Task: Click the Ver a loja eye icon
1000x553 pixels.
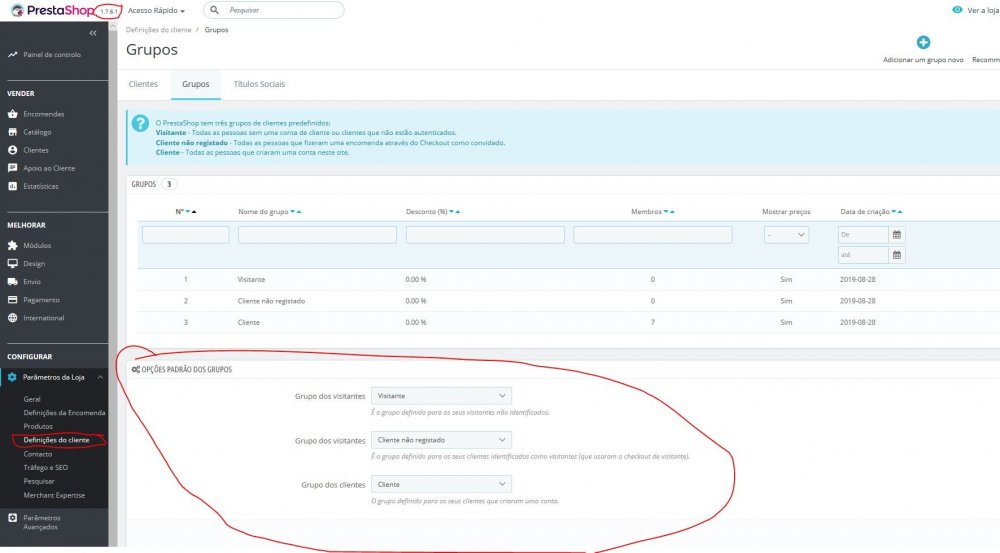Action: [957, 10]
